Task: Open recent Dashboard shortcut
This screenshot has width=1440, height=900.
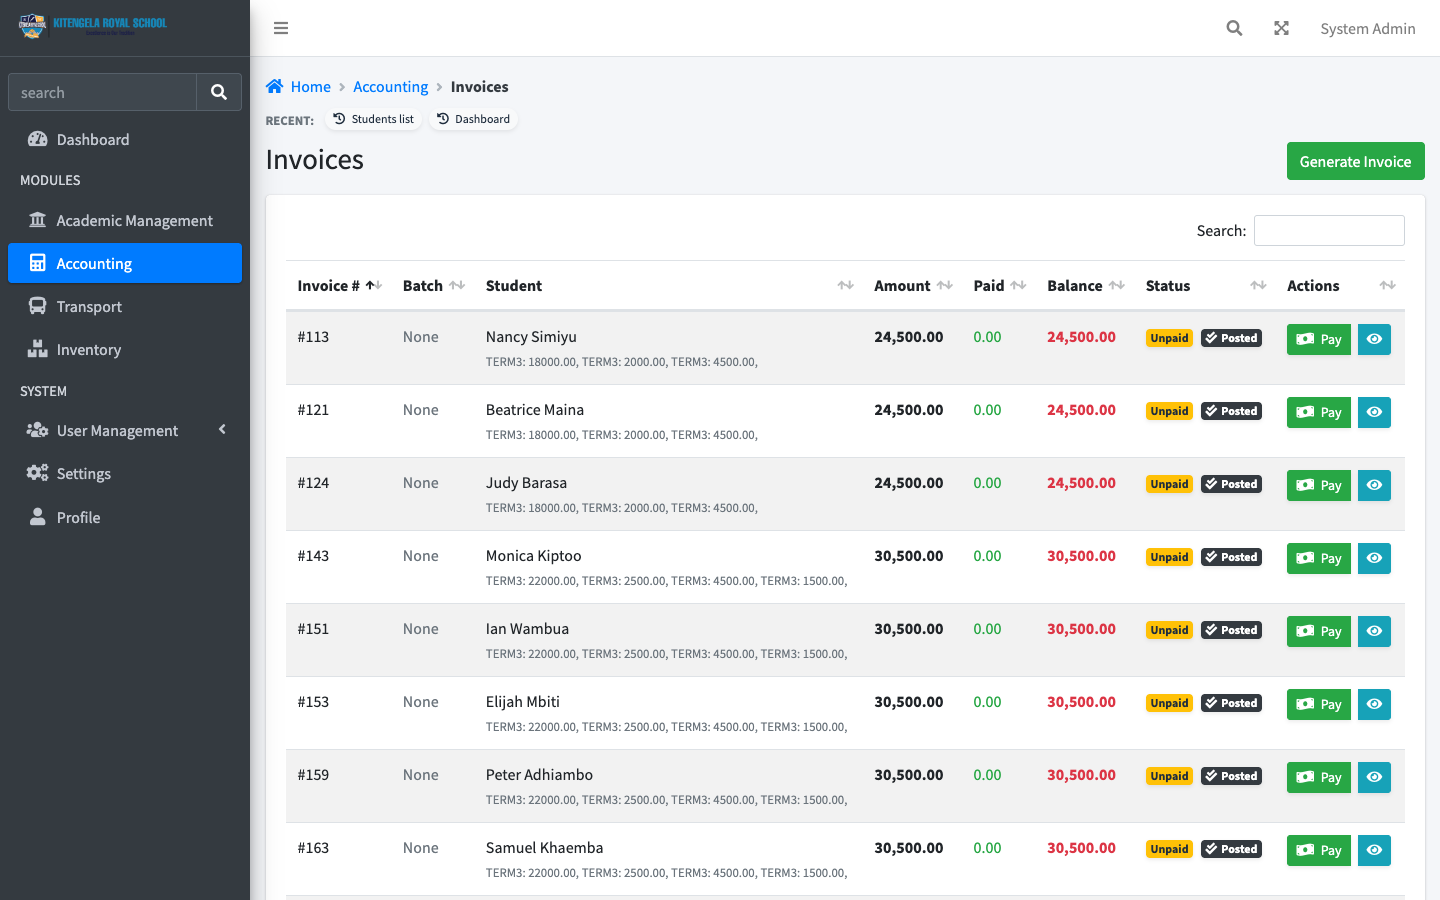Action: tap(473, 119)
